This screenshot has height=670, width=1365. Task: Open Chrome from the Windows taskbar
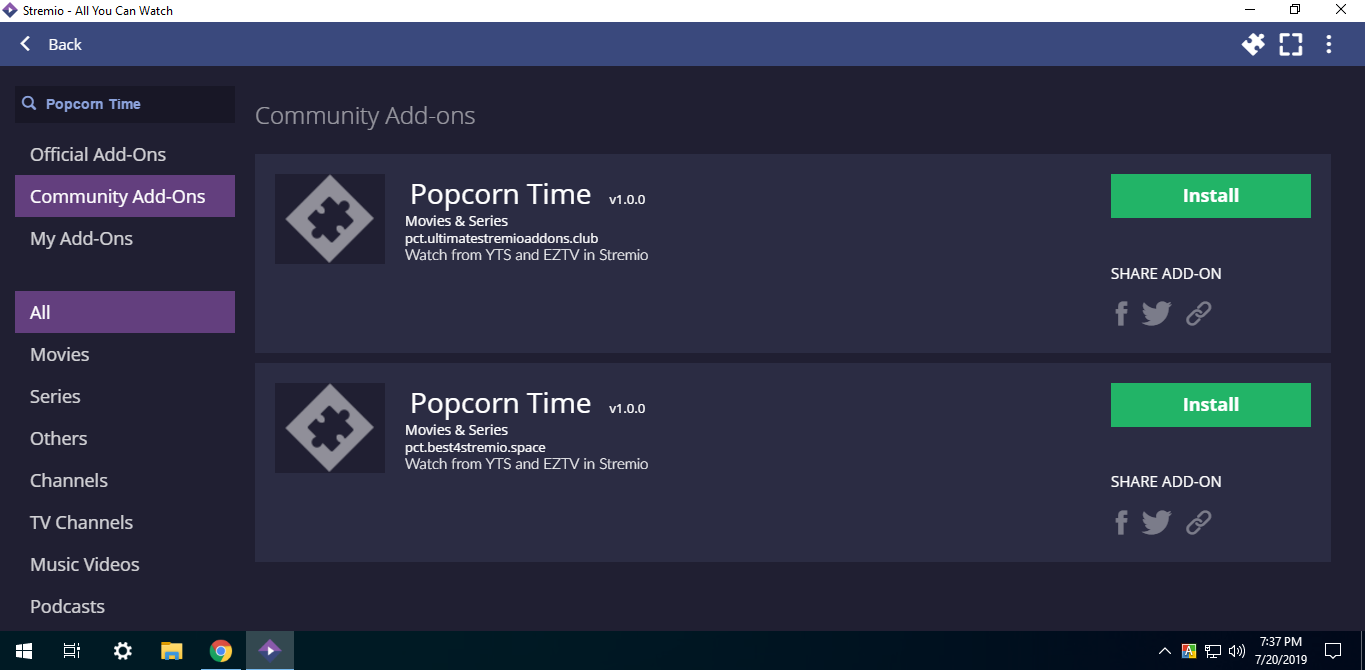coord(221,651)
